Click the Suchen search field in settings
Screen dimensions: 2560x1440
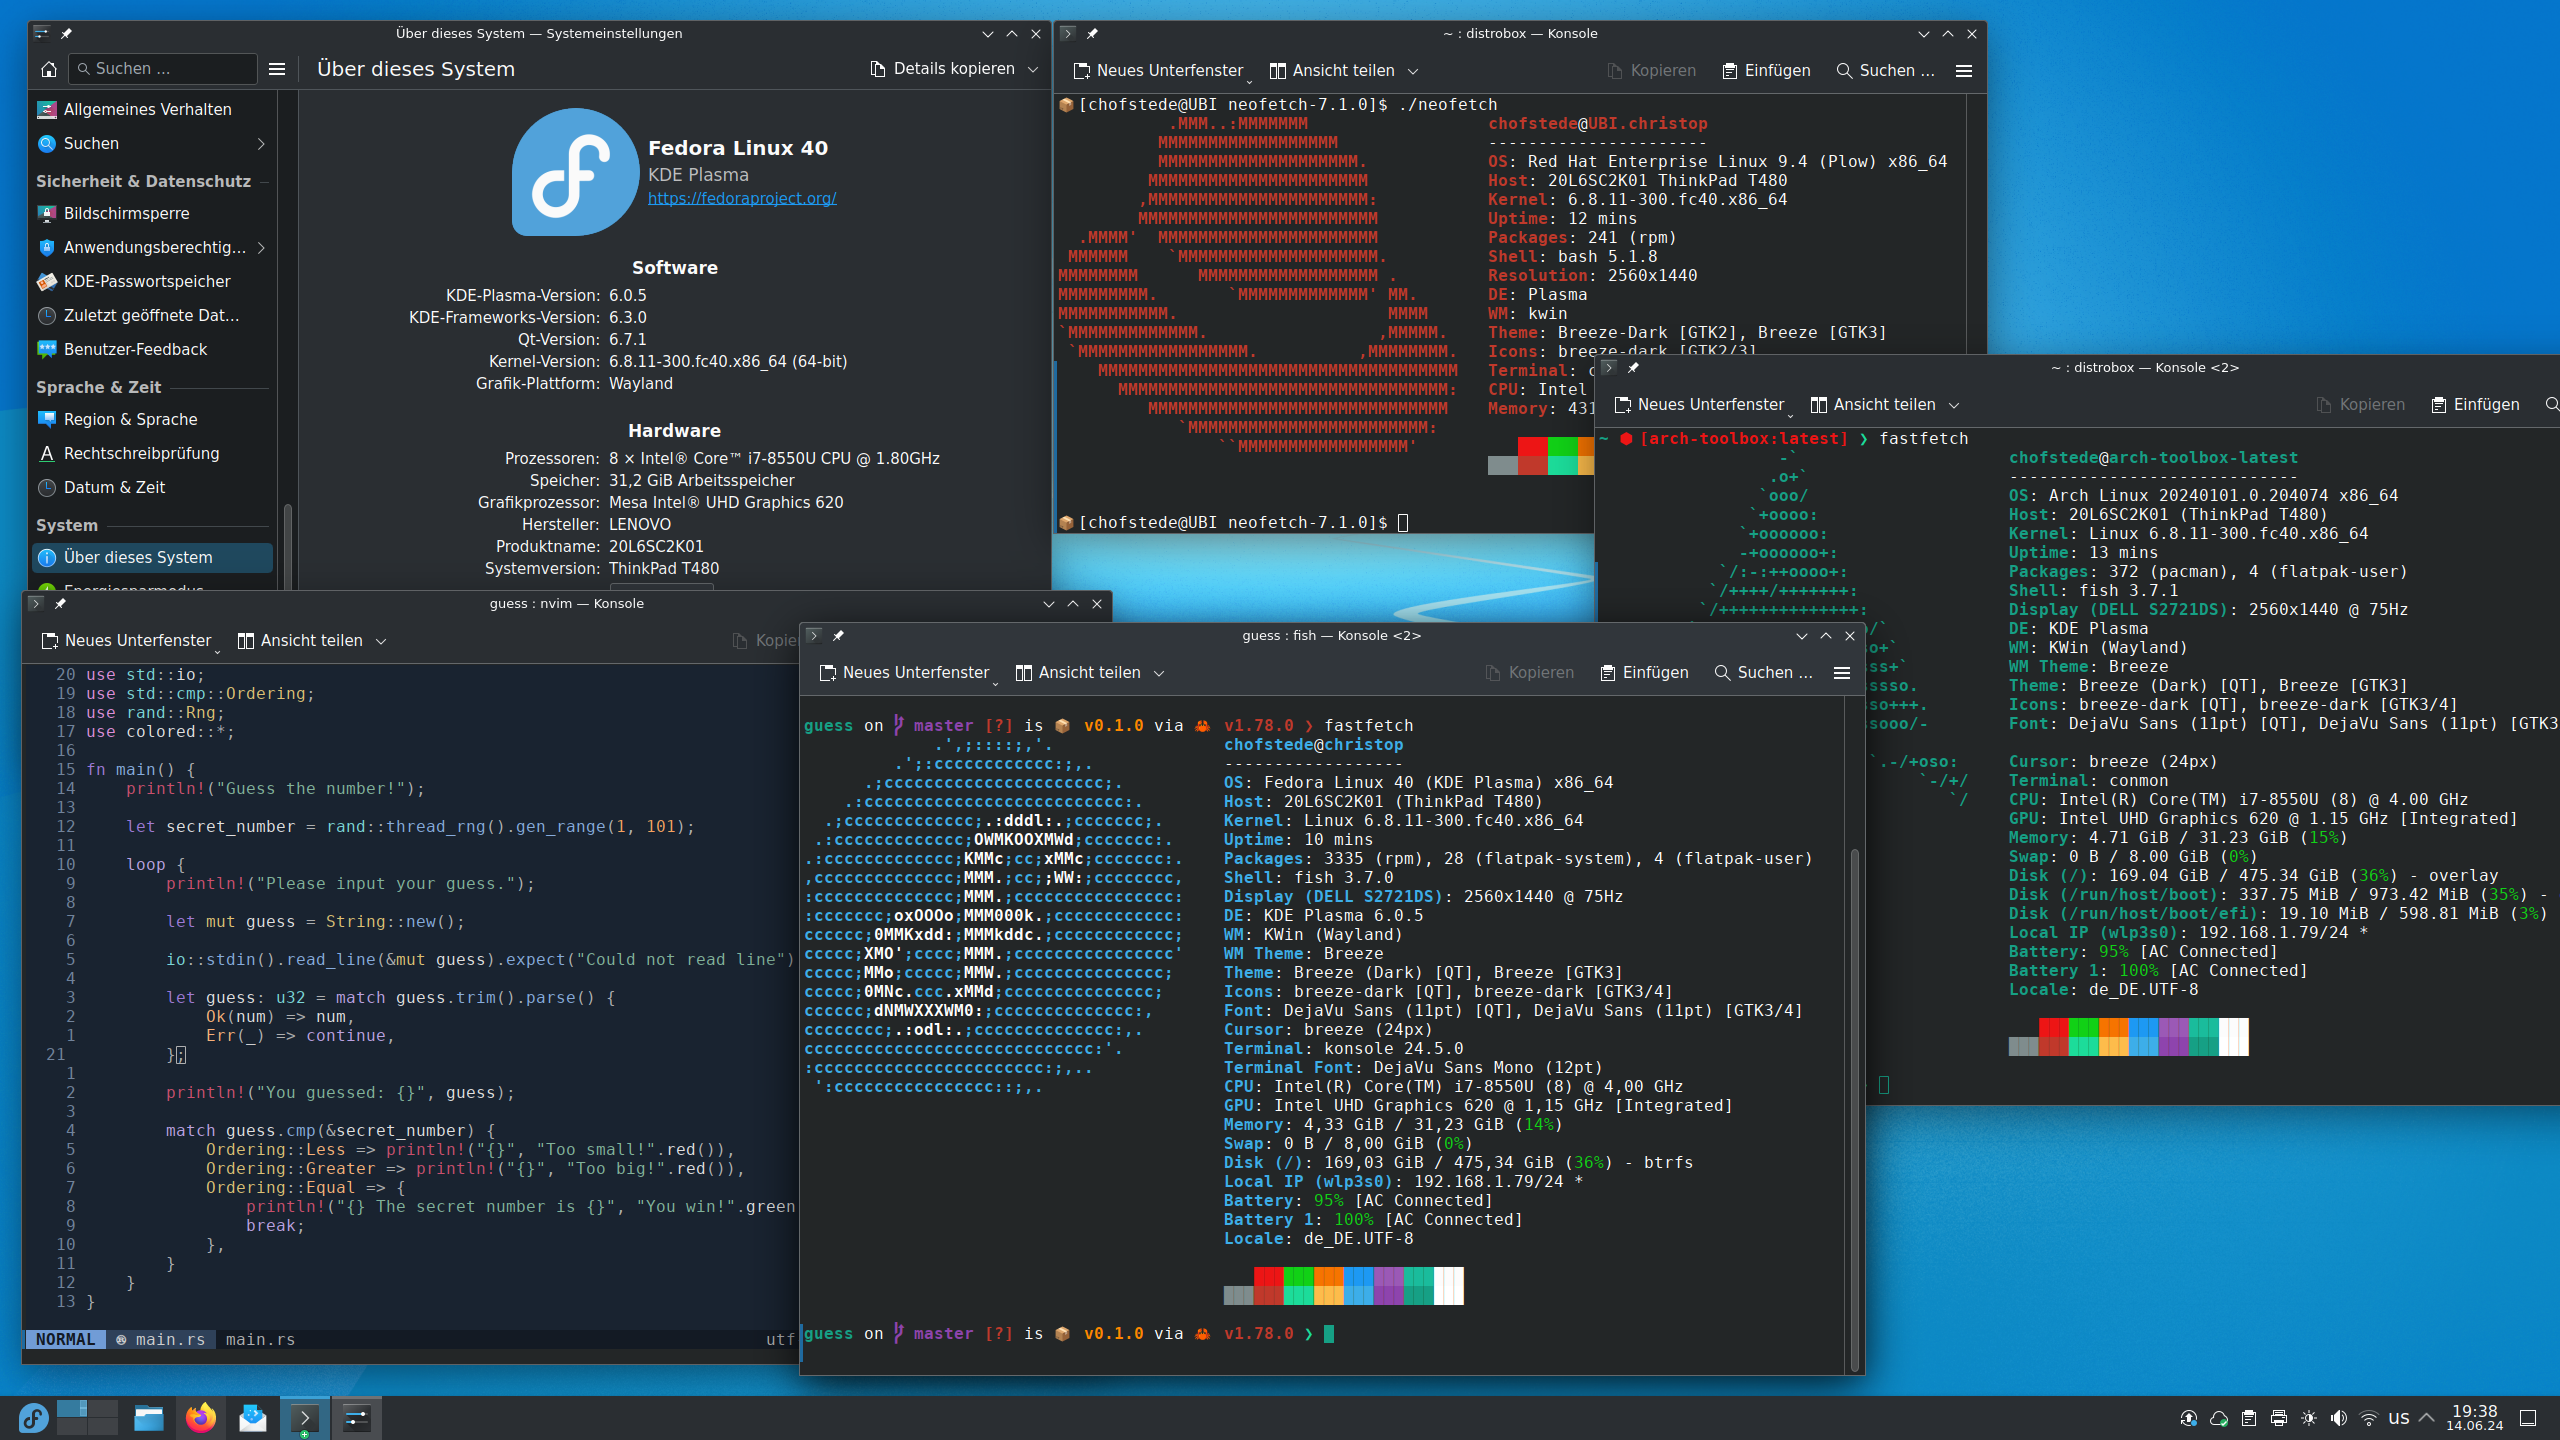(165, 69)
